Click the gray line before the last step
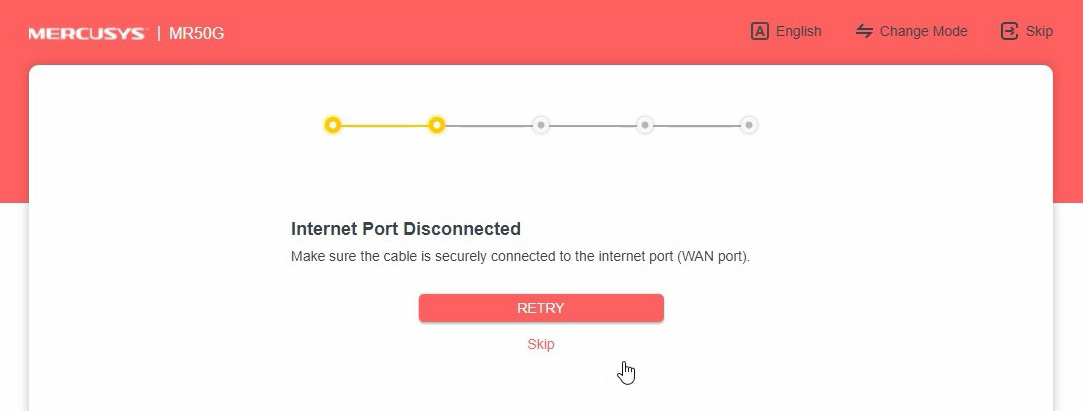The height and width of the screenshot is (411, 1083). [x=696, y=126]
